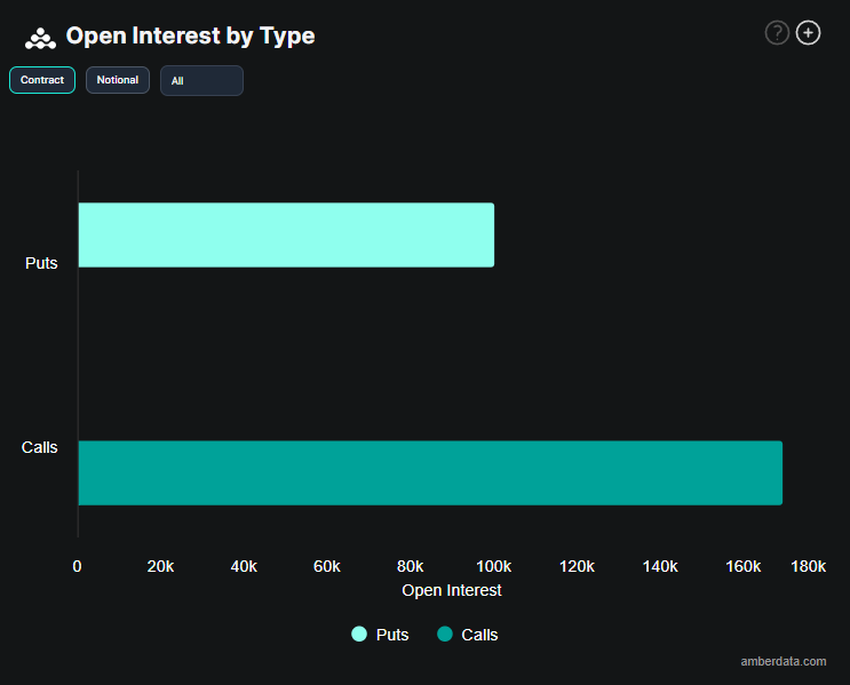Open the amberdata.com link
This screenshot has width=850, height=685.
pos(783,661)
